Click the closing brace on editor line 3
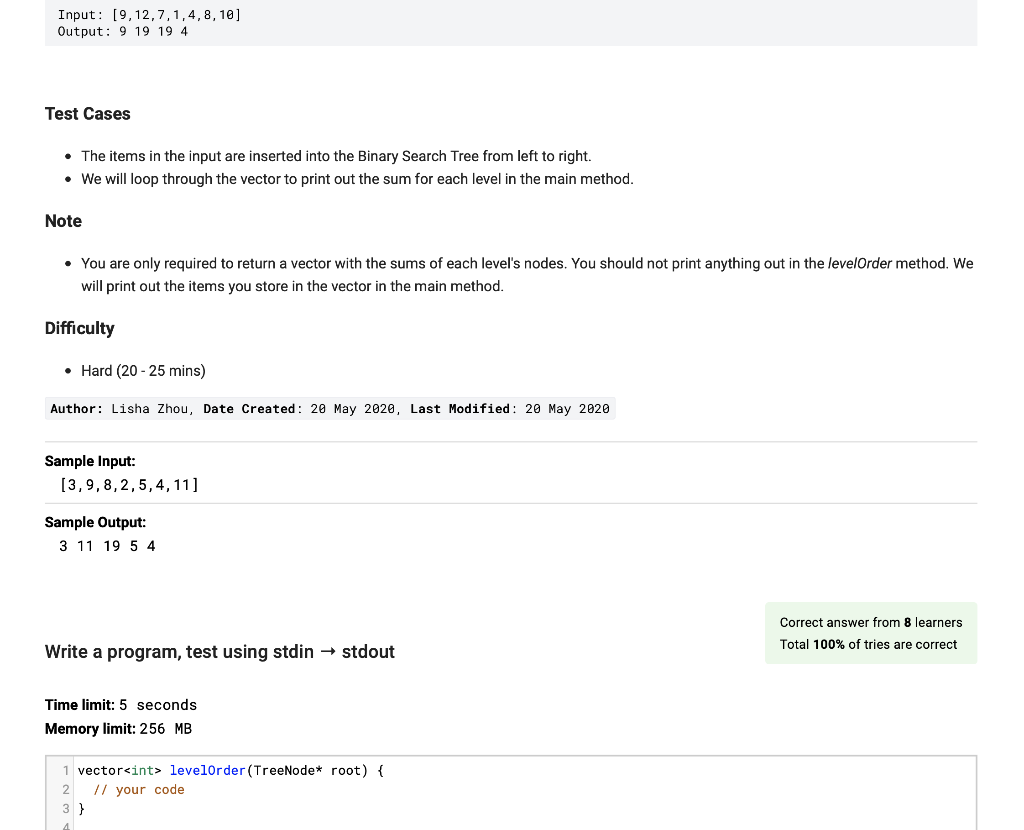The height and width of the screenshot is (830, 1024). click(x=81, y=809)
